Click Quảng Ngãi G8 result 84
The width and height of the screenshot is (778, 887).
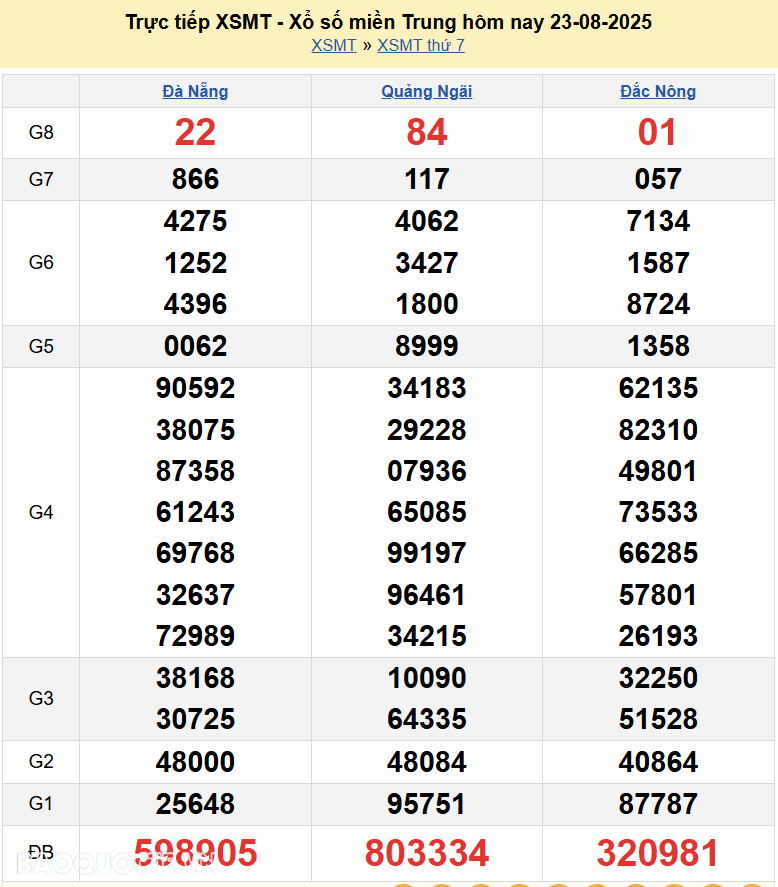[x=427, y=132]
